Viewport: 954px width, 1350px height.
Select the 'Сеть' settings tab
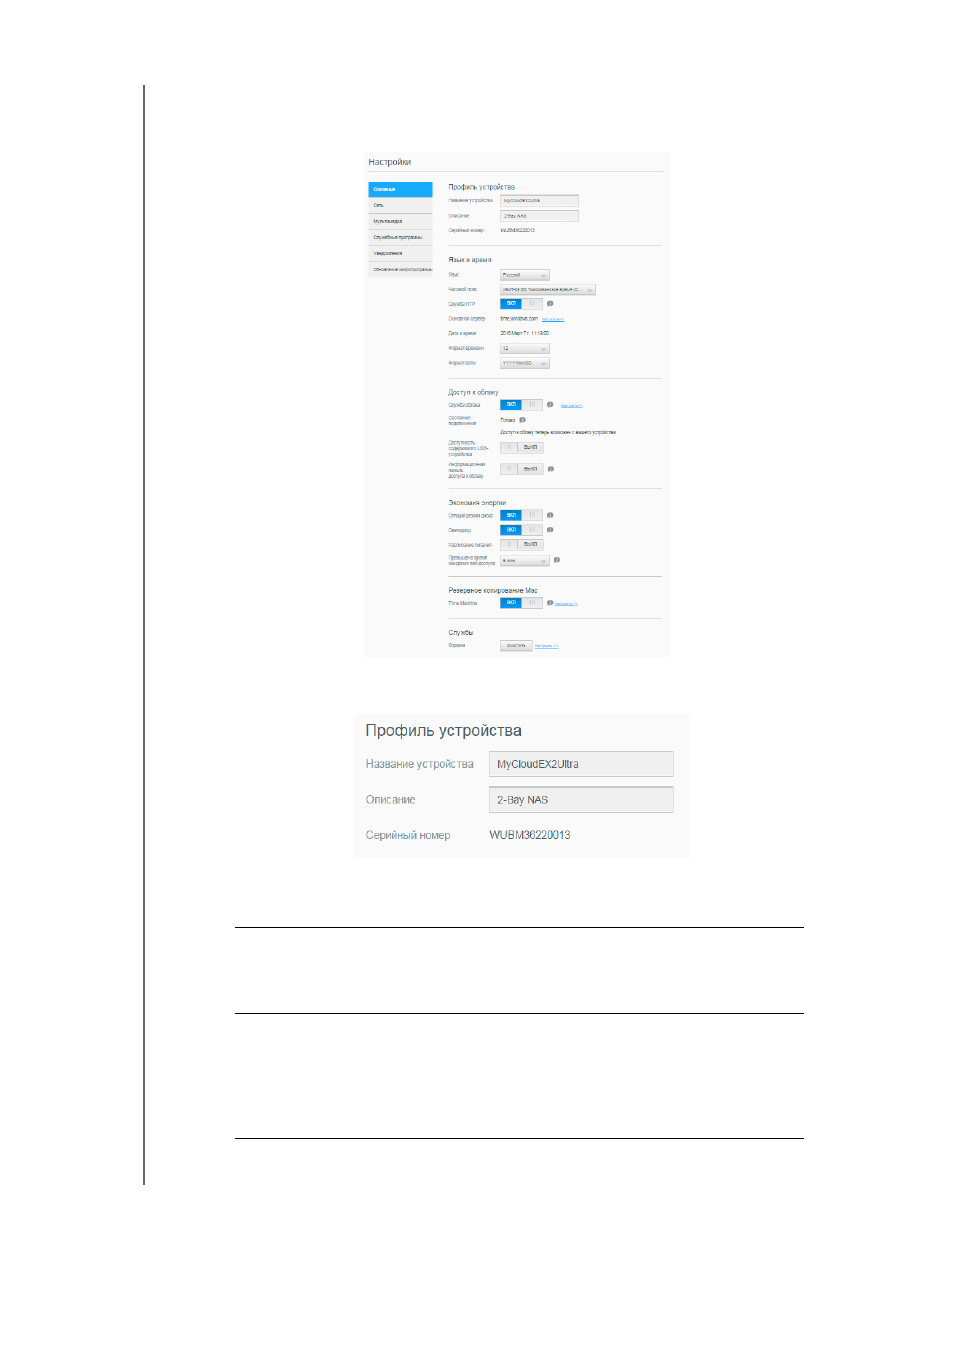click(400, 205)
